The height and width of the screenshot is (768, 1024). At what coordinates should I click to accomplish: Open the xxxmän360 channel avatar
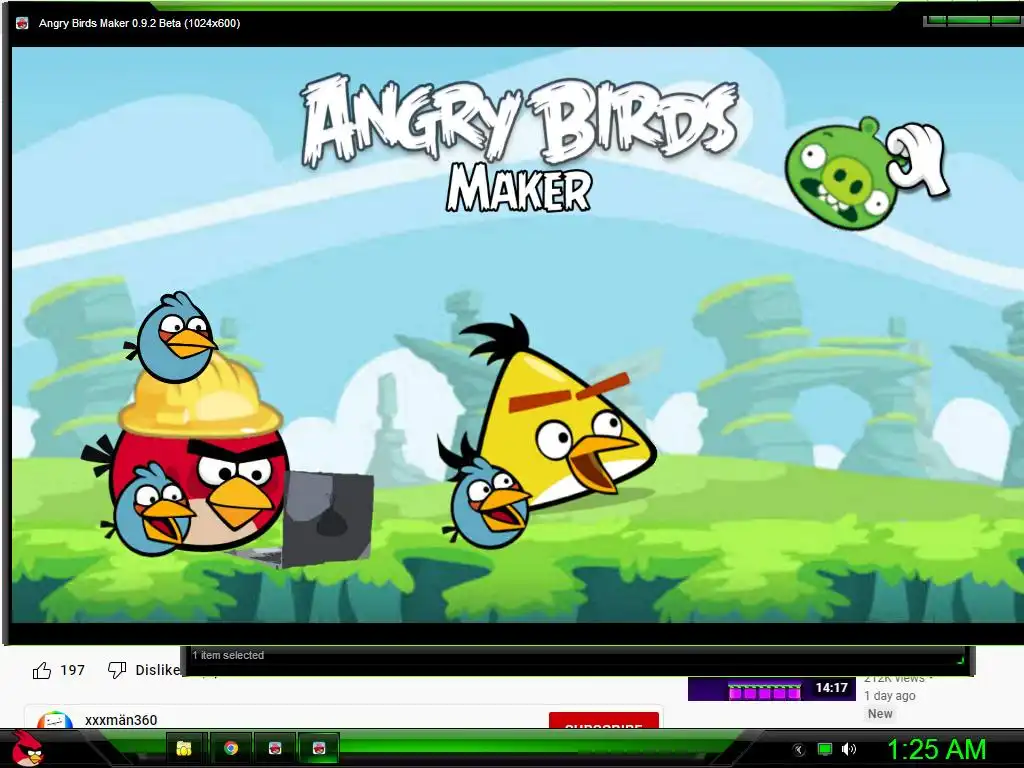click(55, 720)
